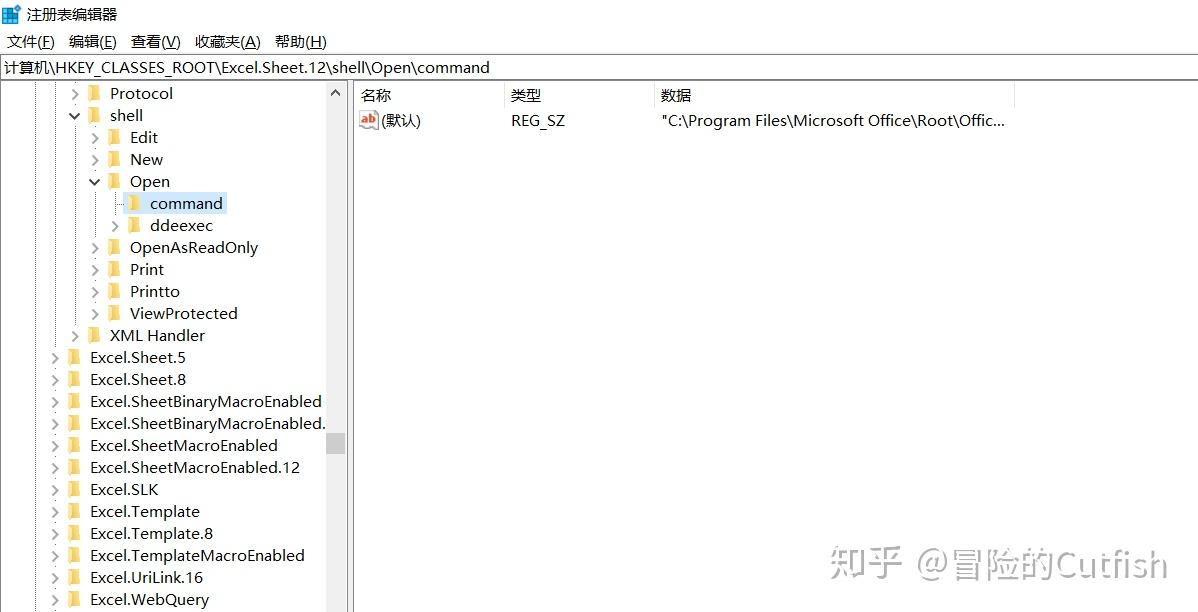Image resolution: width=1198 pixels, height=612 pixels.
Task: Select the Protocol folder icon
Action: (95, 93)
